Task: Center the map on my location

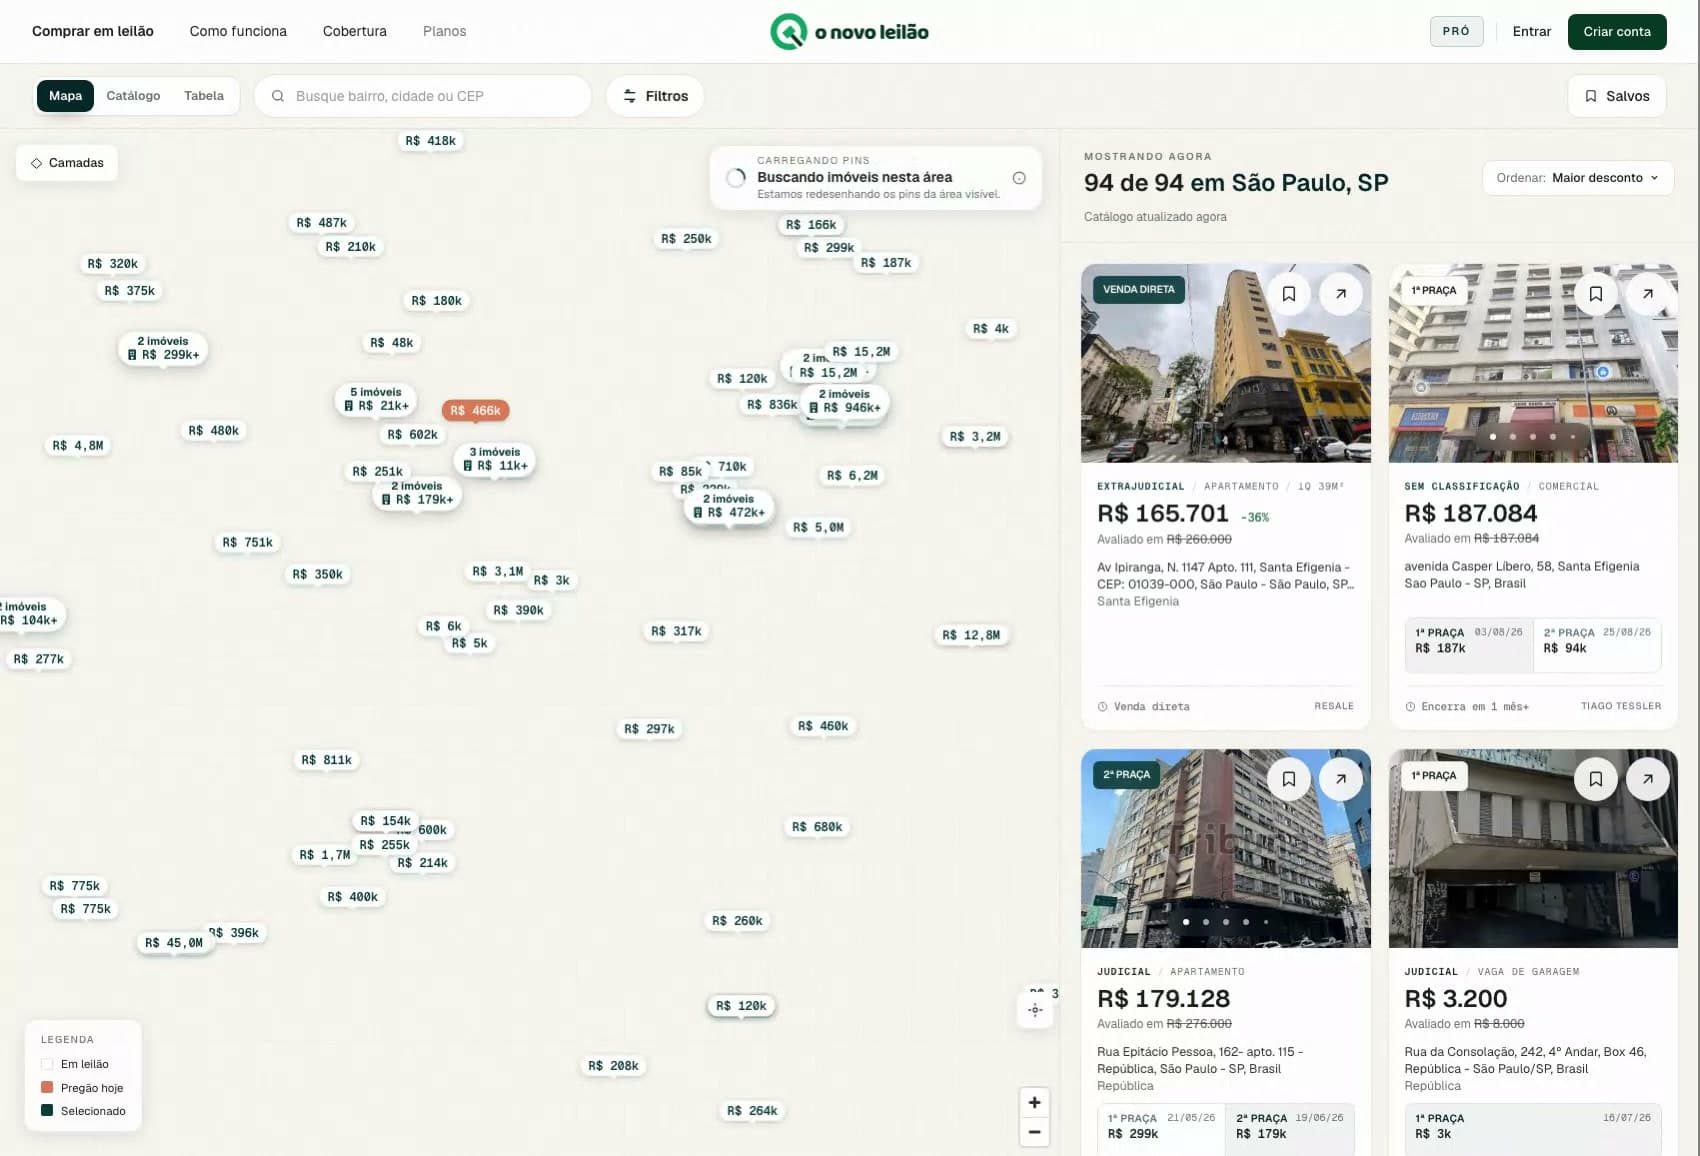Action: (1035, 1010)
